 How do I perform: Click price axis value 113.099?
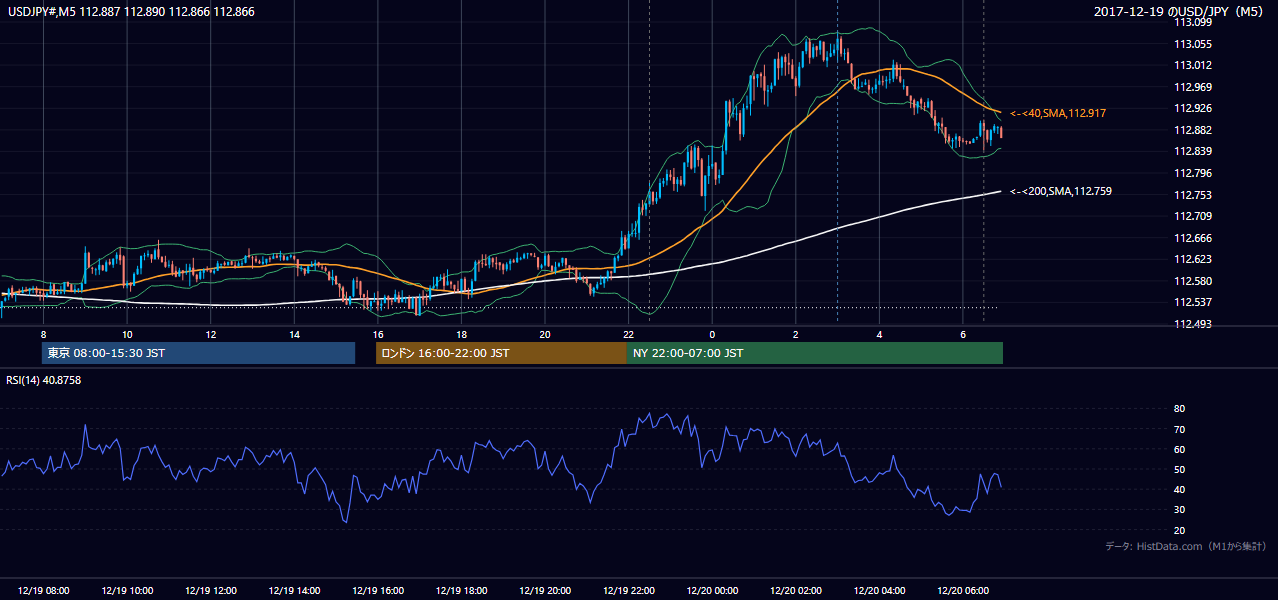coord(1192,22)
